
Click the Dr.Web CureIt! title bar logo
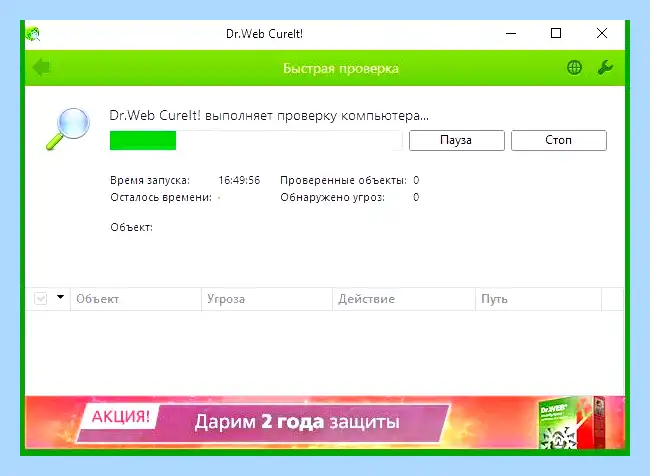click(33, 34)
